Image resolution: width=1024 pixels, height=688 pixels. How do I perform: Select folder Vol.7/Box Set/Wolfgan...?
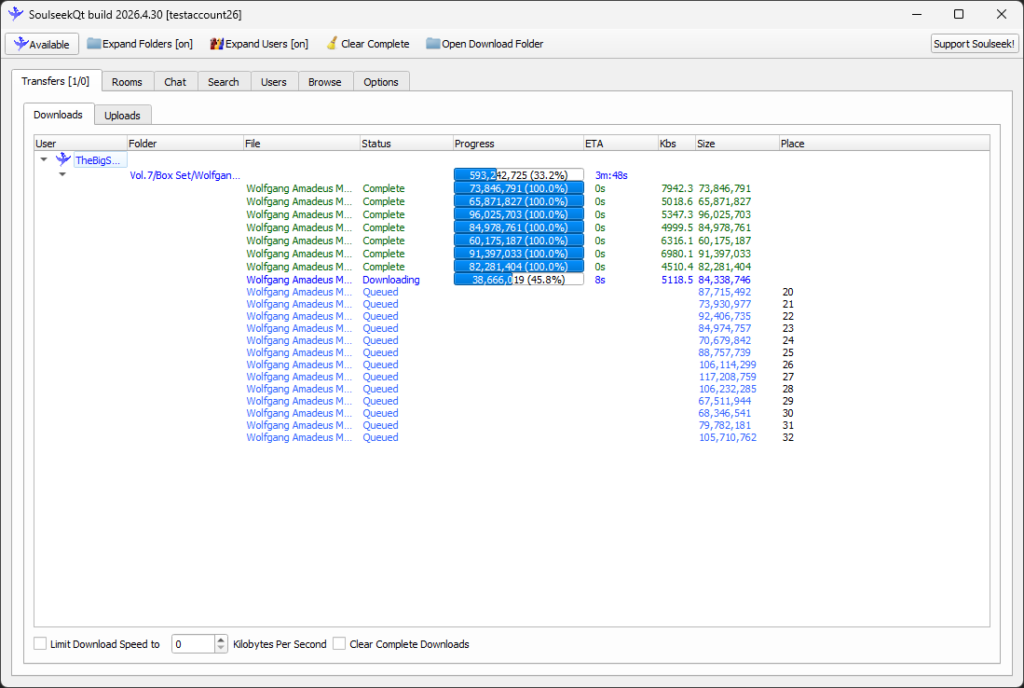[185, 175]
